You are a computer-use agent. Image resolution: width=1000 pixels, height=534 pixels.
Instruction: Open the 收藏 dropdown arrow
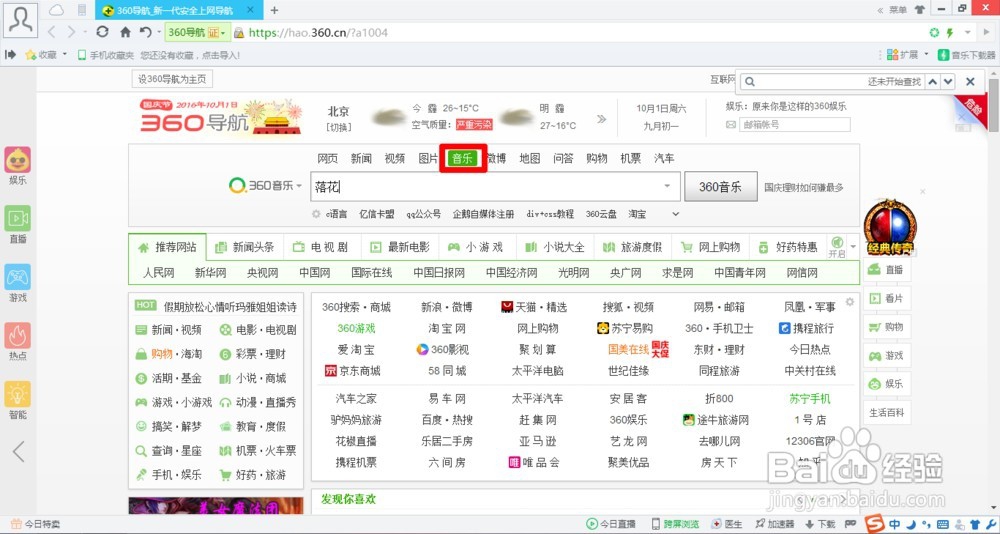point(64,55)
